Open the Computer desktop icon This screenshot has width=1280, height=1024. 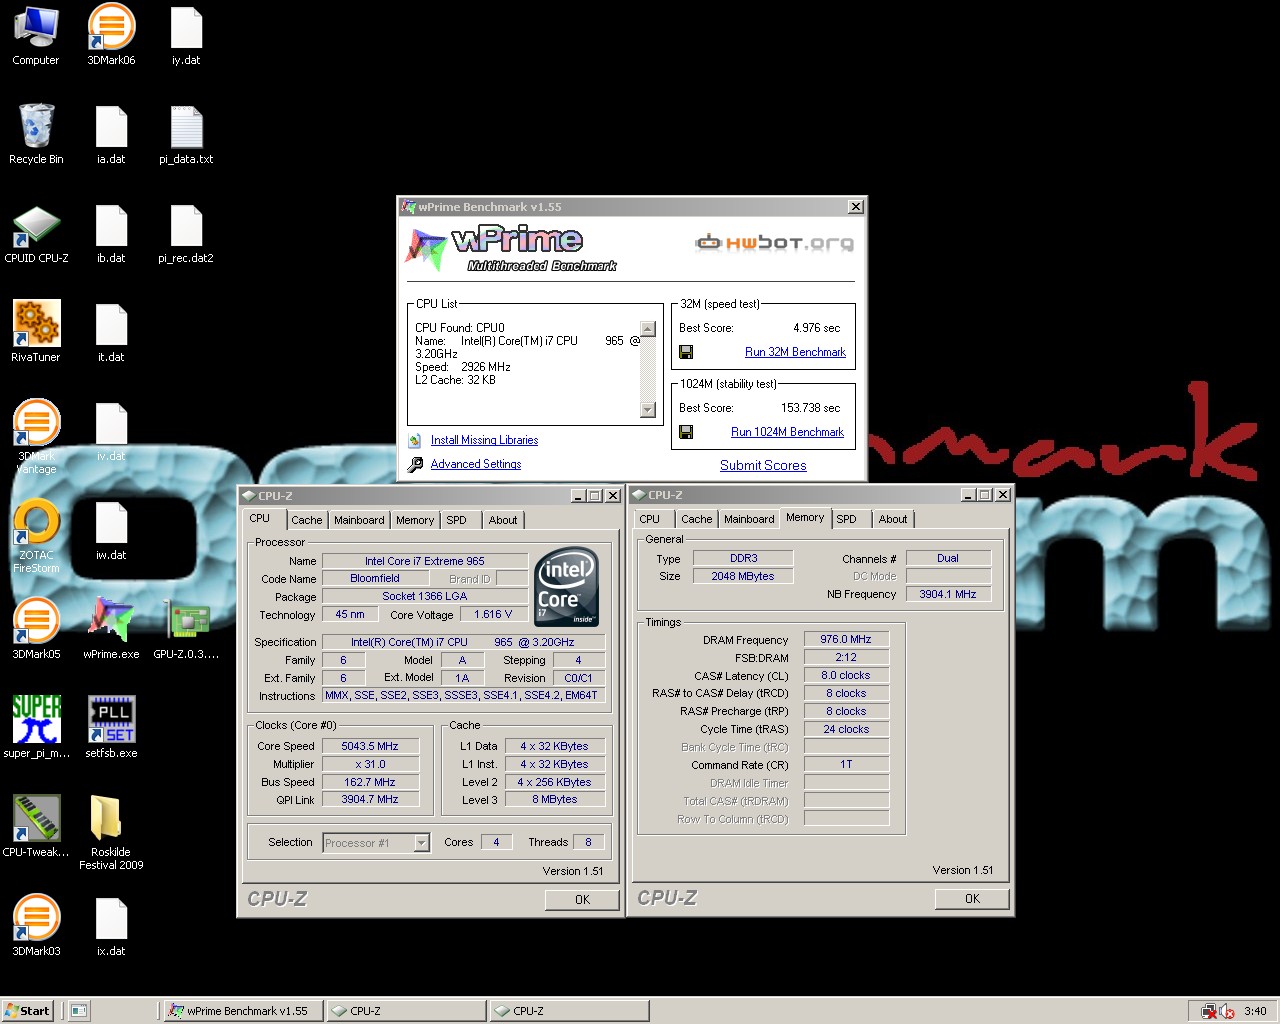tap(36, 34)
